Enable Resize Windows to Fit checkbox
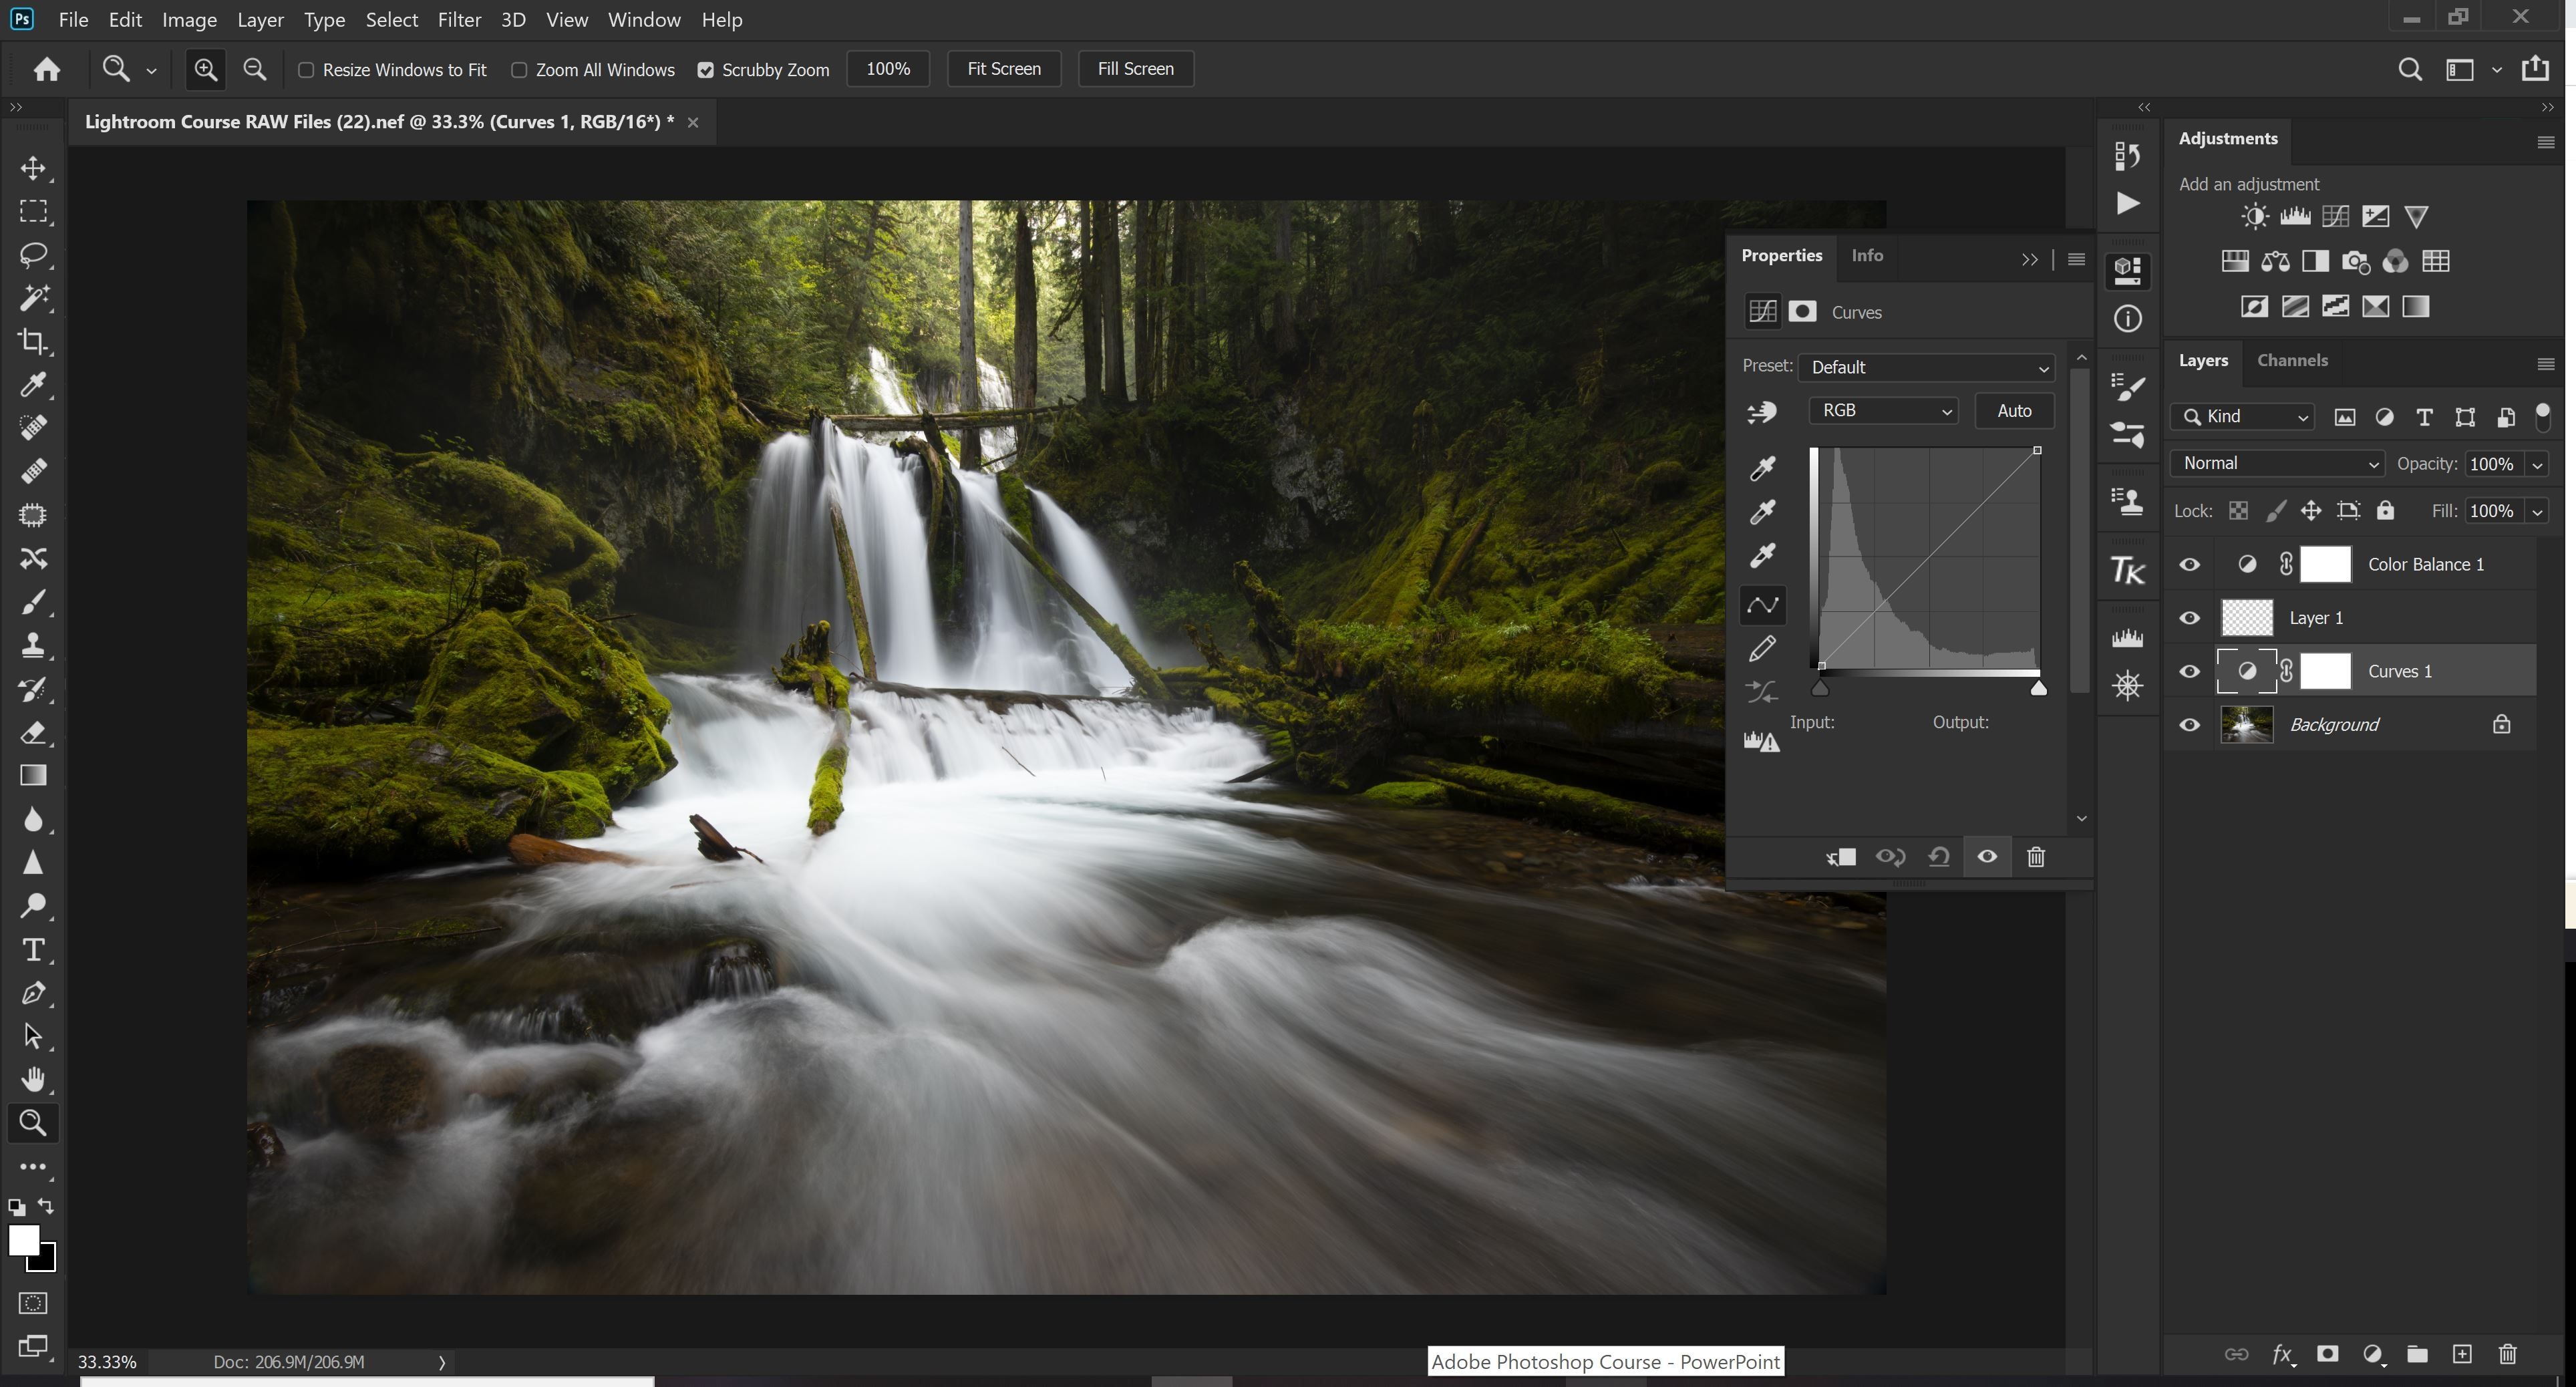This screenshot has width=2576, height=1387. point(307,70)
